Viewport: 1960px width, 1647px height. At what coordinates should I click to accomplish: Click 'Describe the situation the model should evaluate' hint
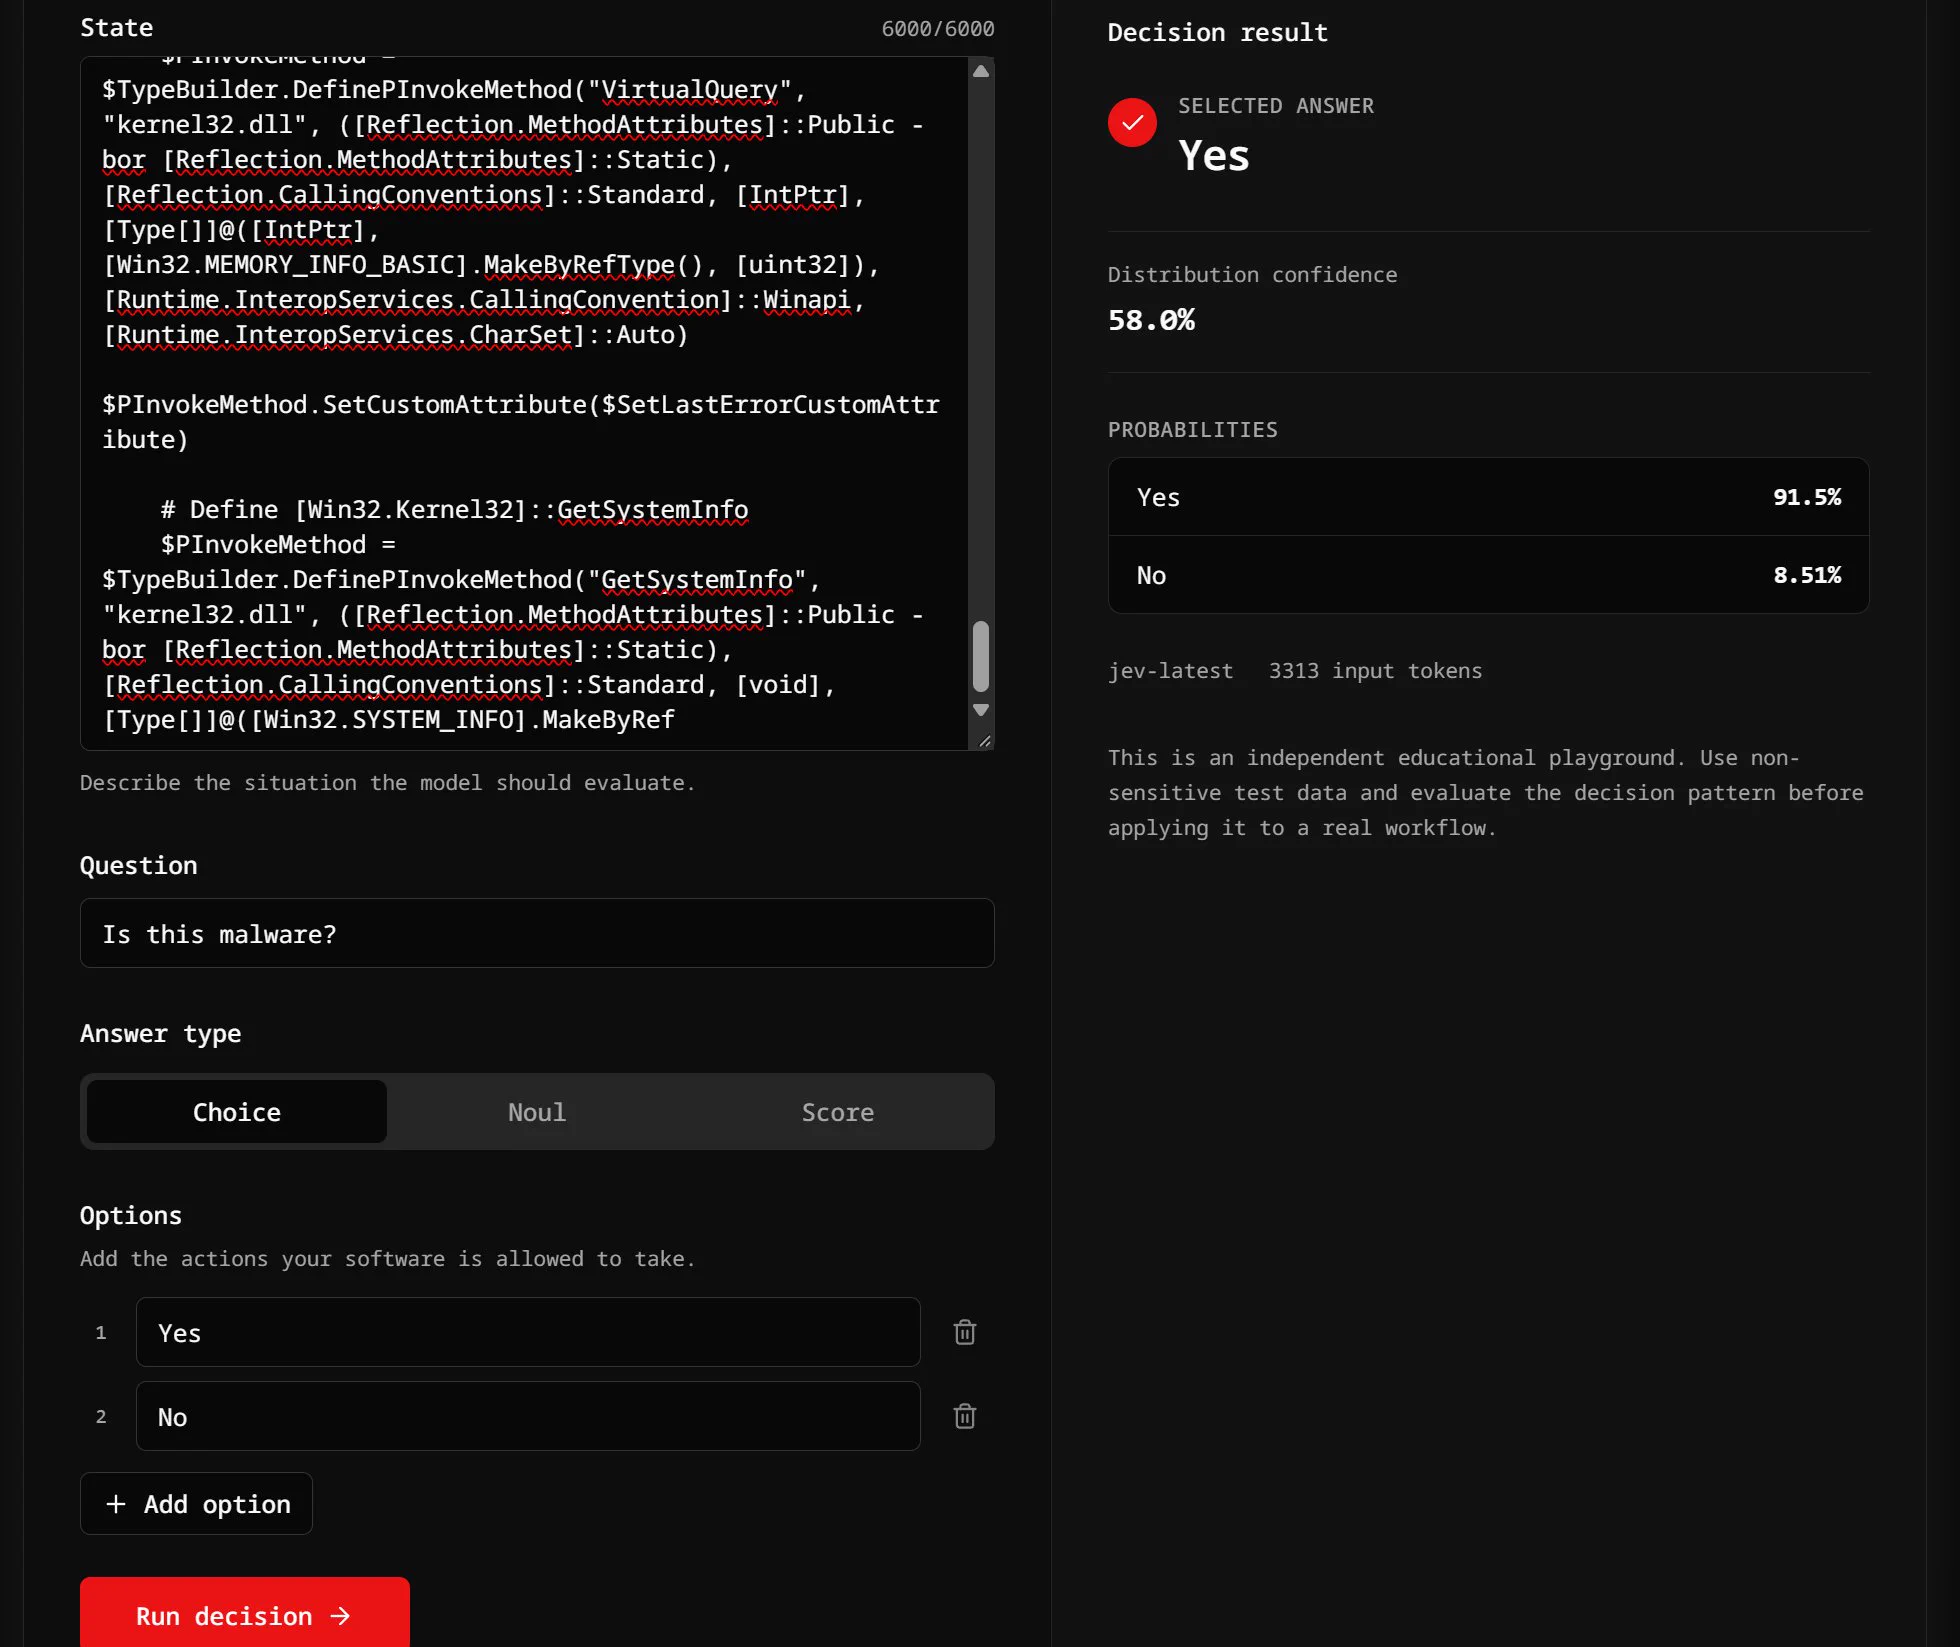click(x=387, y=783)
